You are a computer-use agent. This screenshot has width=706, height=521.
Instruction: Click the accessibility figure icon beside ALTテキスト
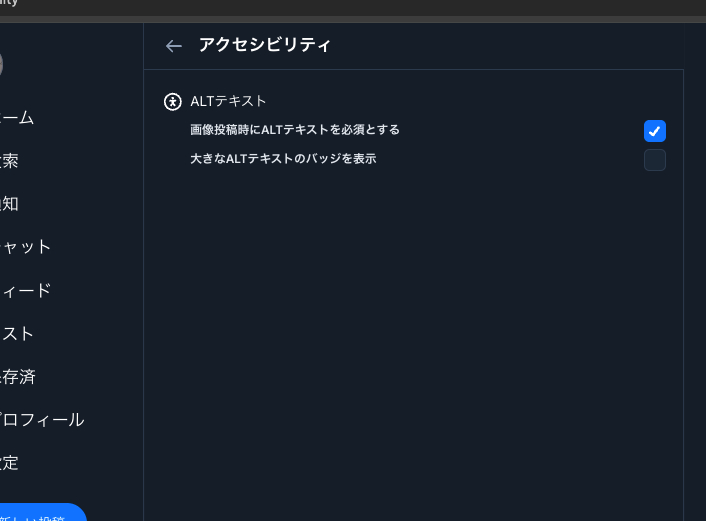[172, 101]
